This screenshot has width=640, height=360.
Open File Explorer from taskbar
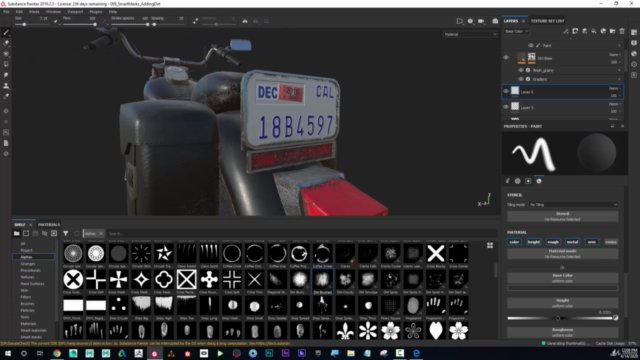pyautogui.click(x=351, y=353)
